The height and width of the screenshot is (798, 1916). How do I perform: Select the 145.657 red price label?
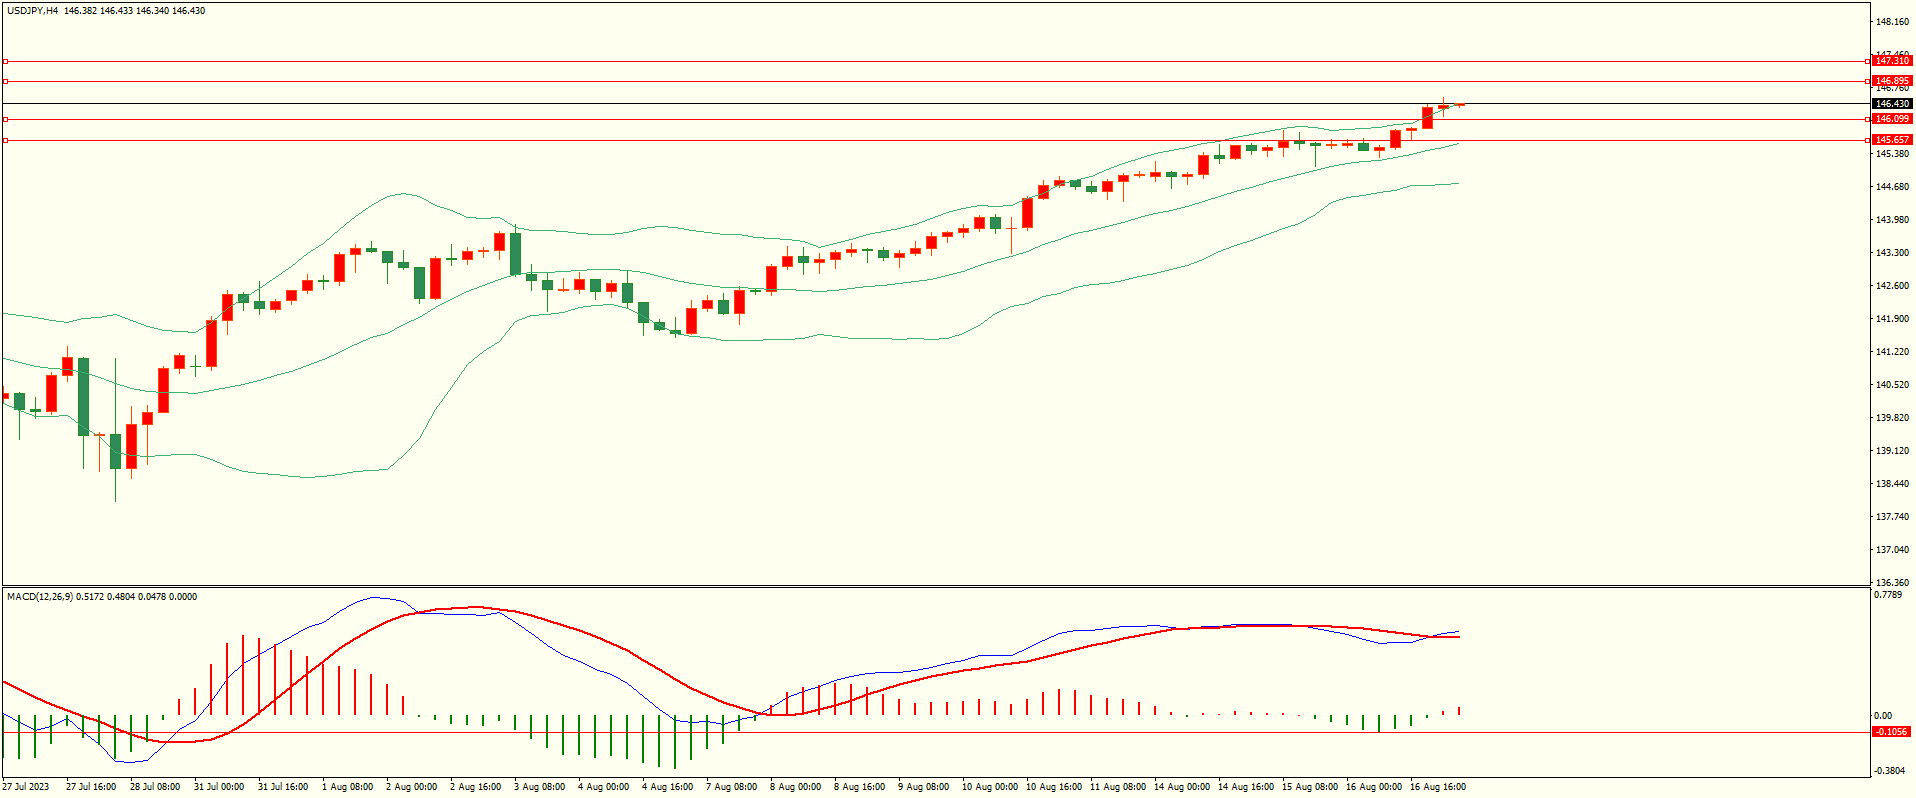[1891, 140]
